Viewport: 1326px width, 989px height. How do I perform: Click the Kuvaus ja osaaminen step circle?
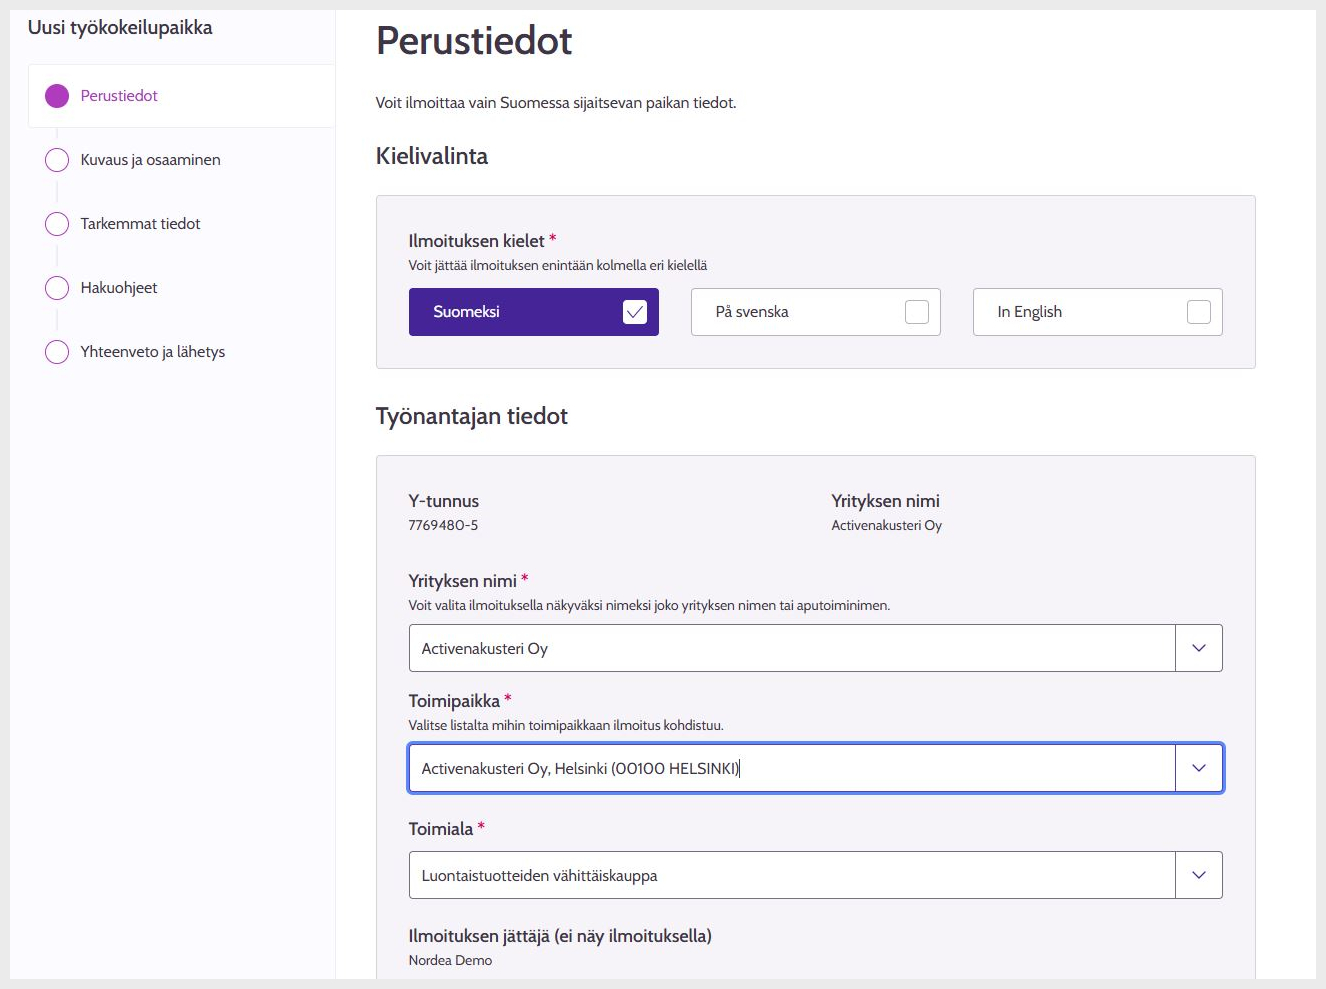[57, 160]
